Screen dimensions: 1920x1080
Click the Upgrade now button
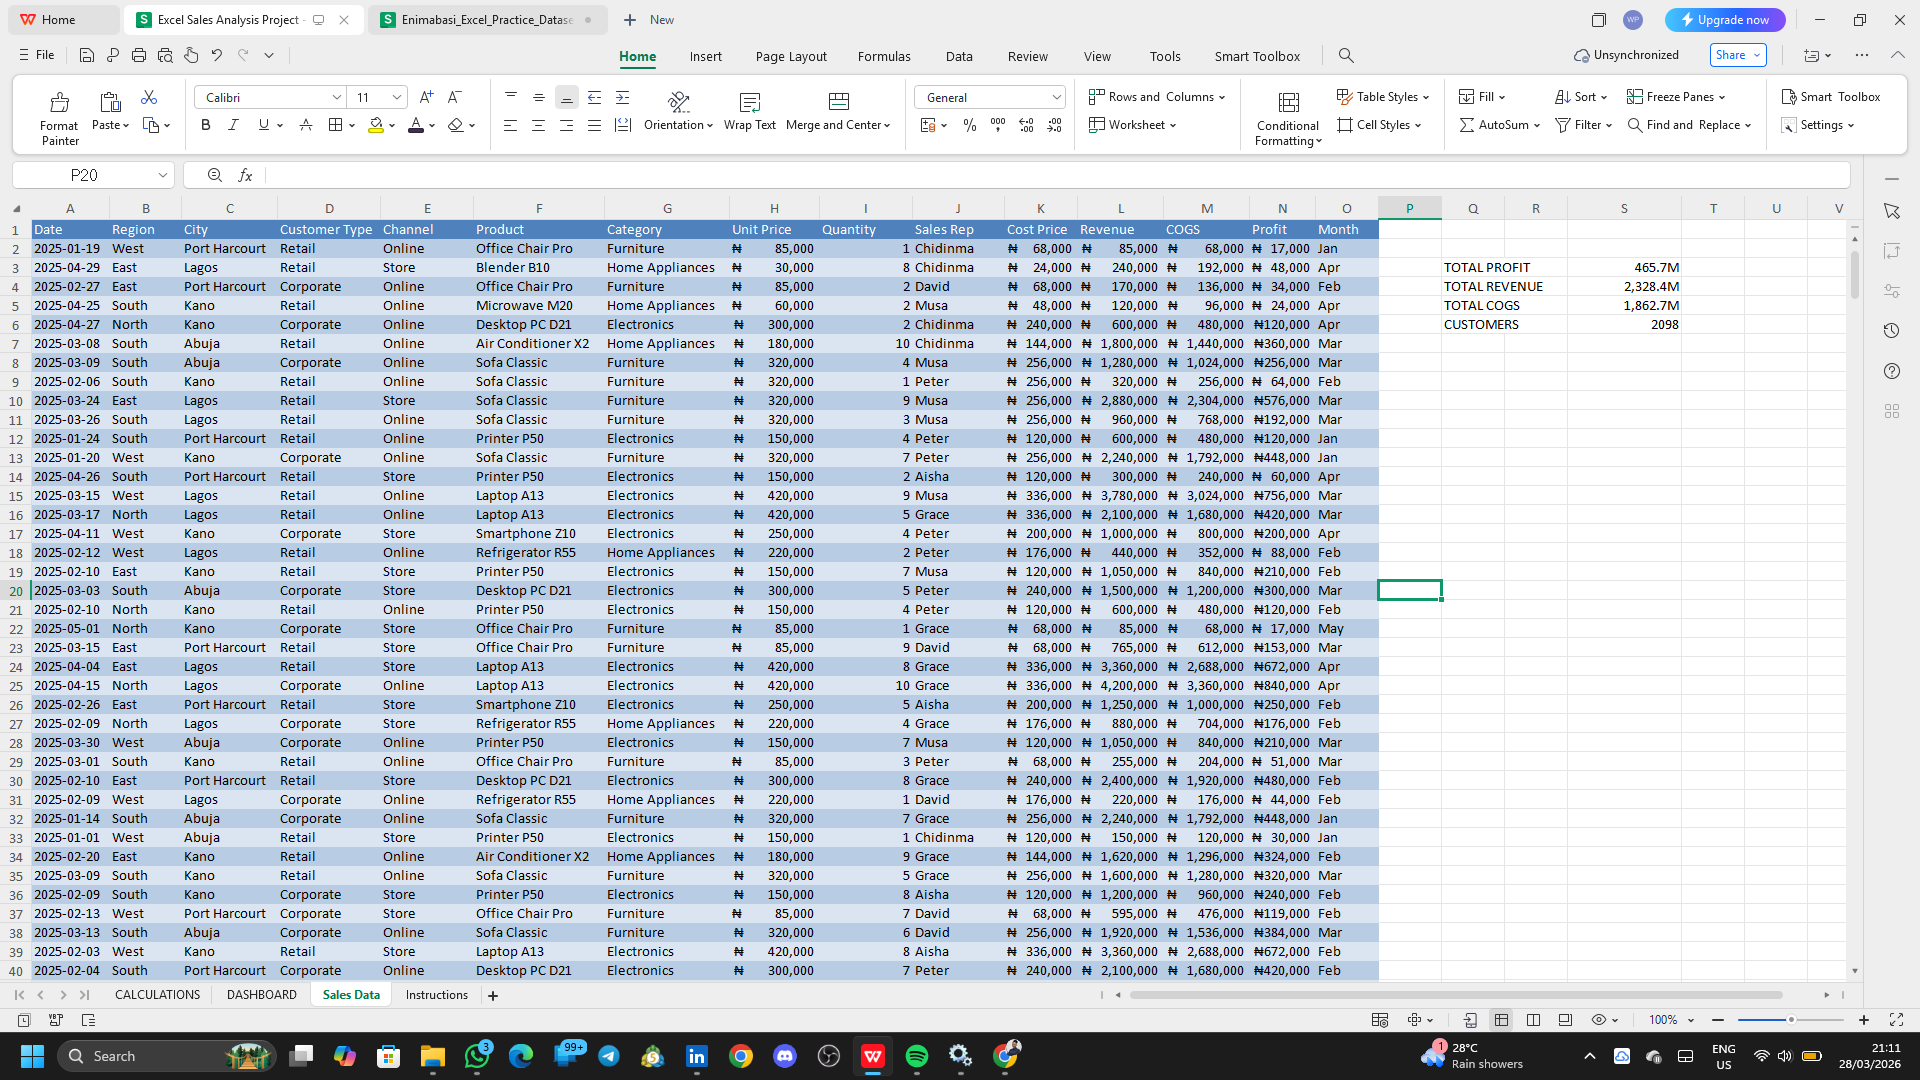coord(1725,20)
